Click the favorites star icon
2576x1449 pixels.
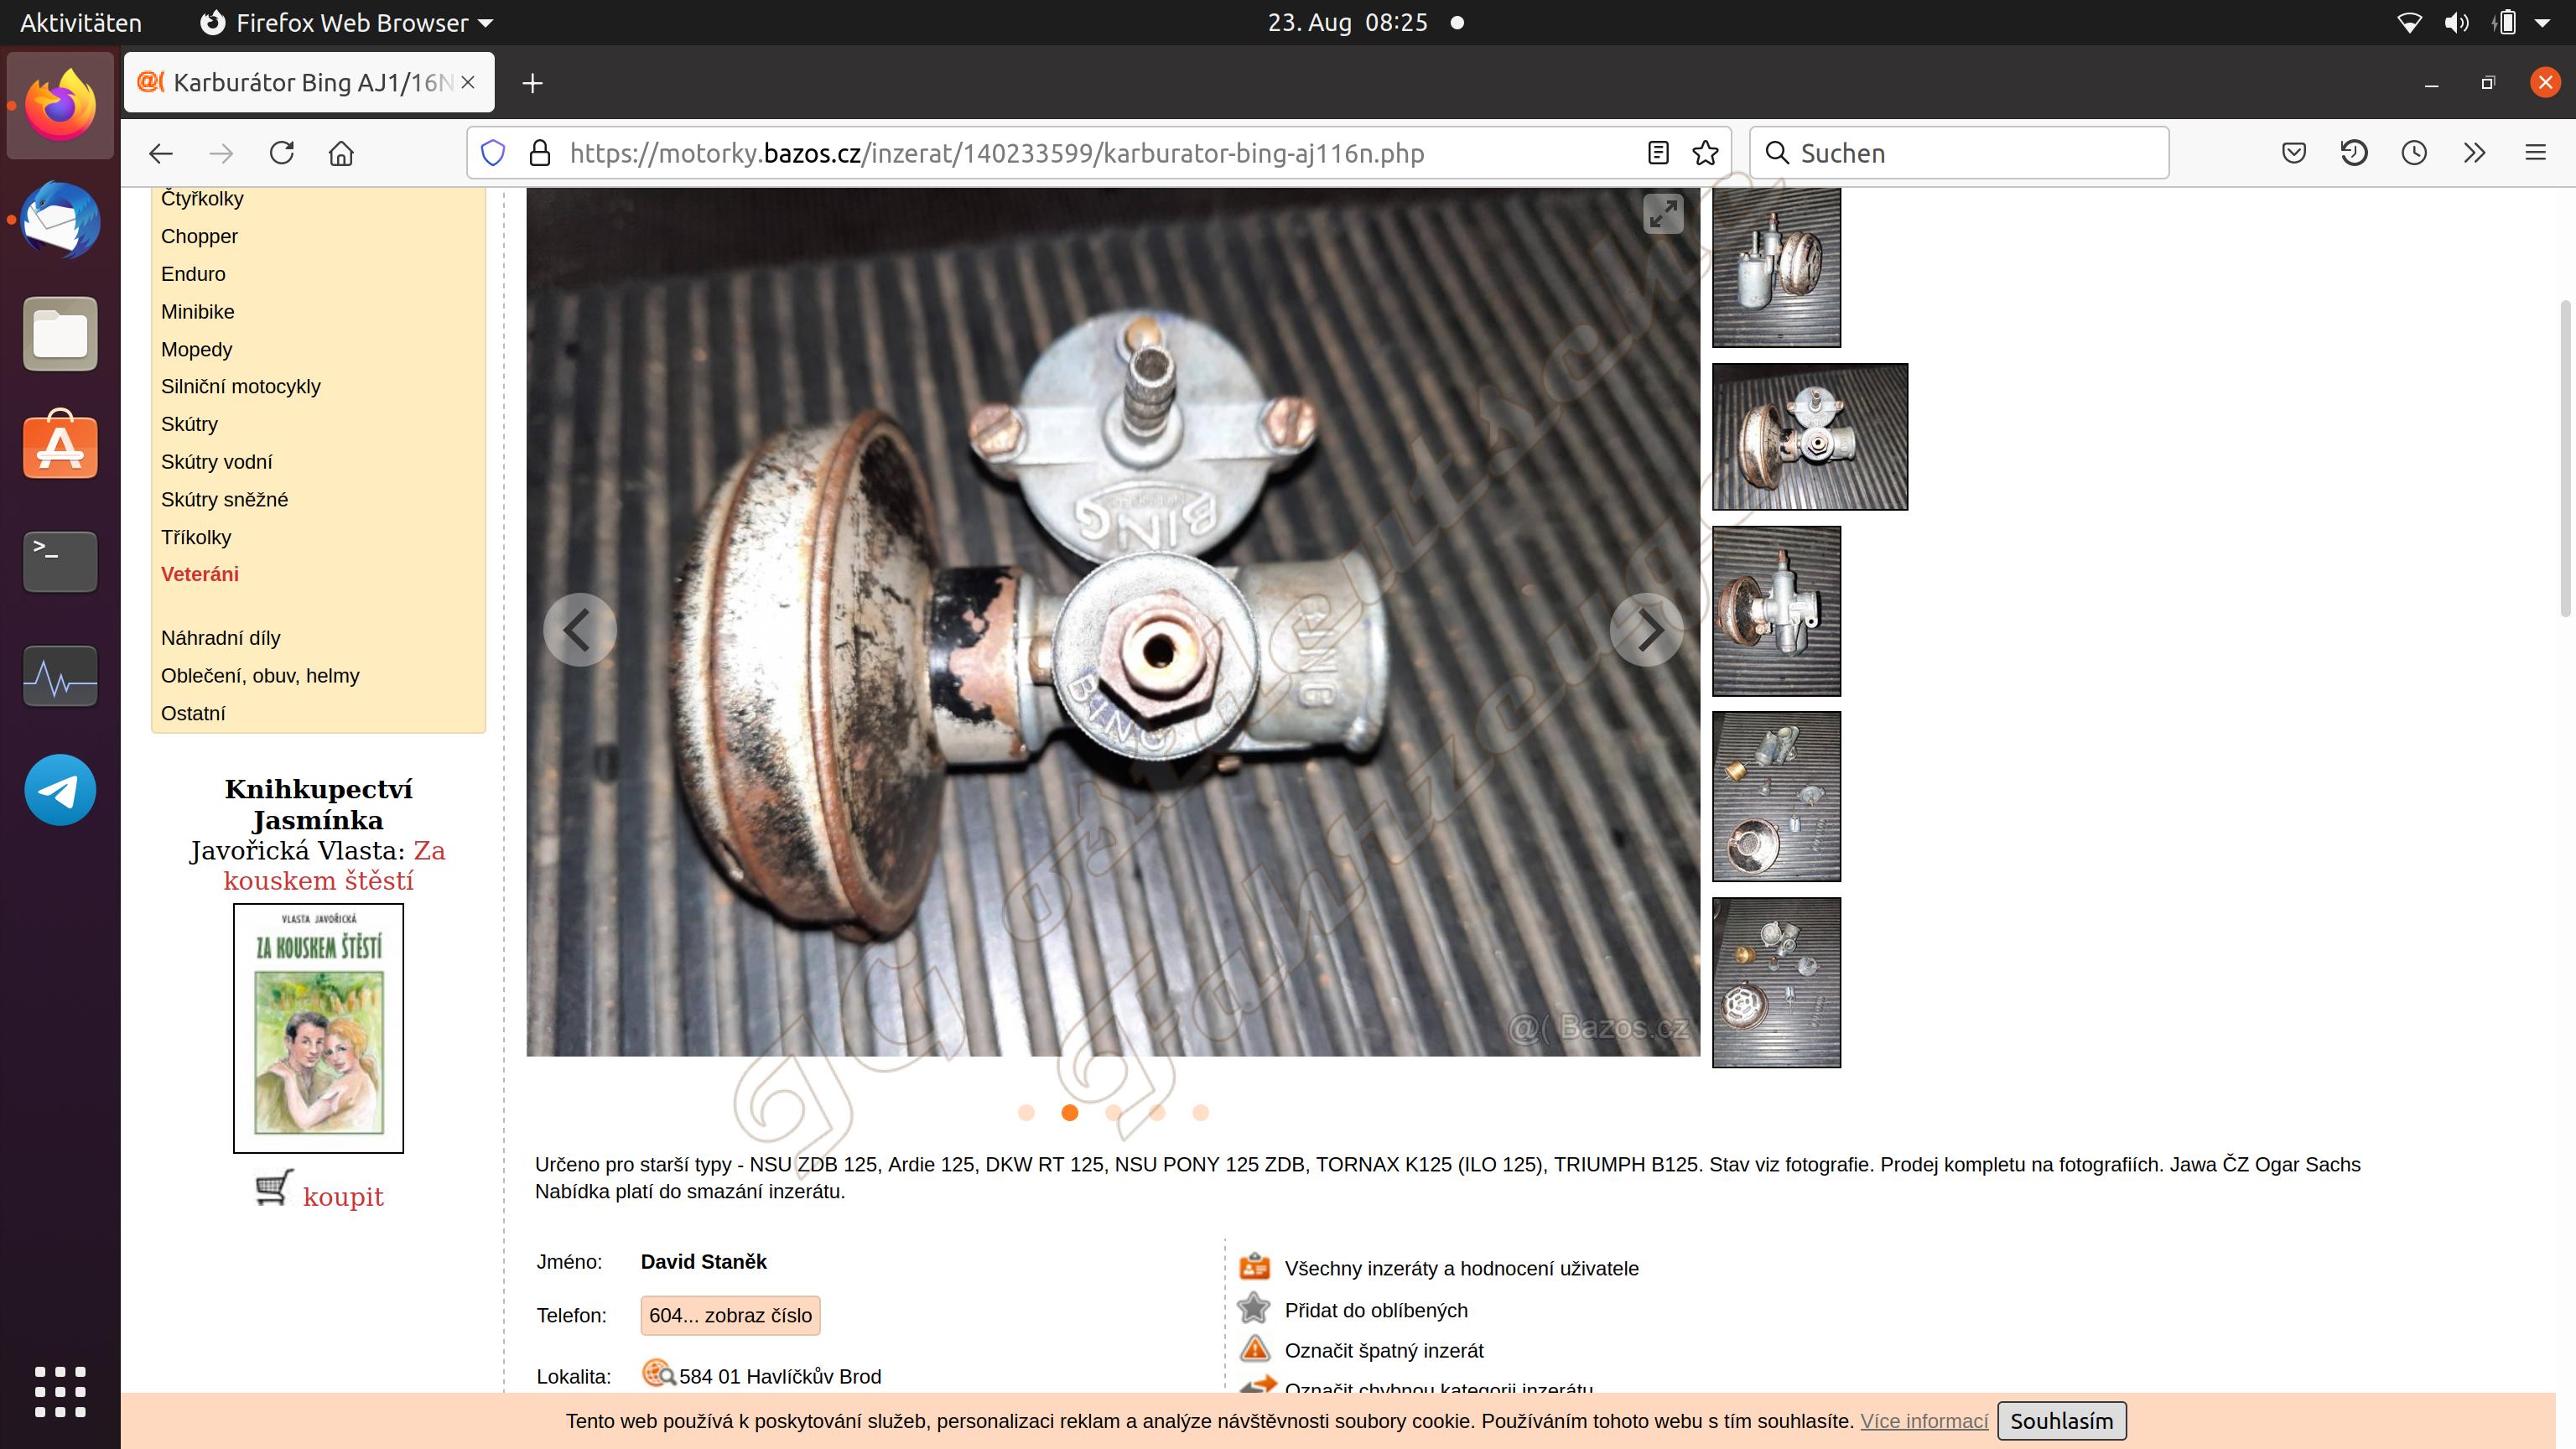[x=1254, y=1308]
